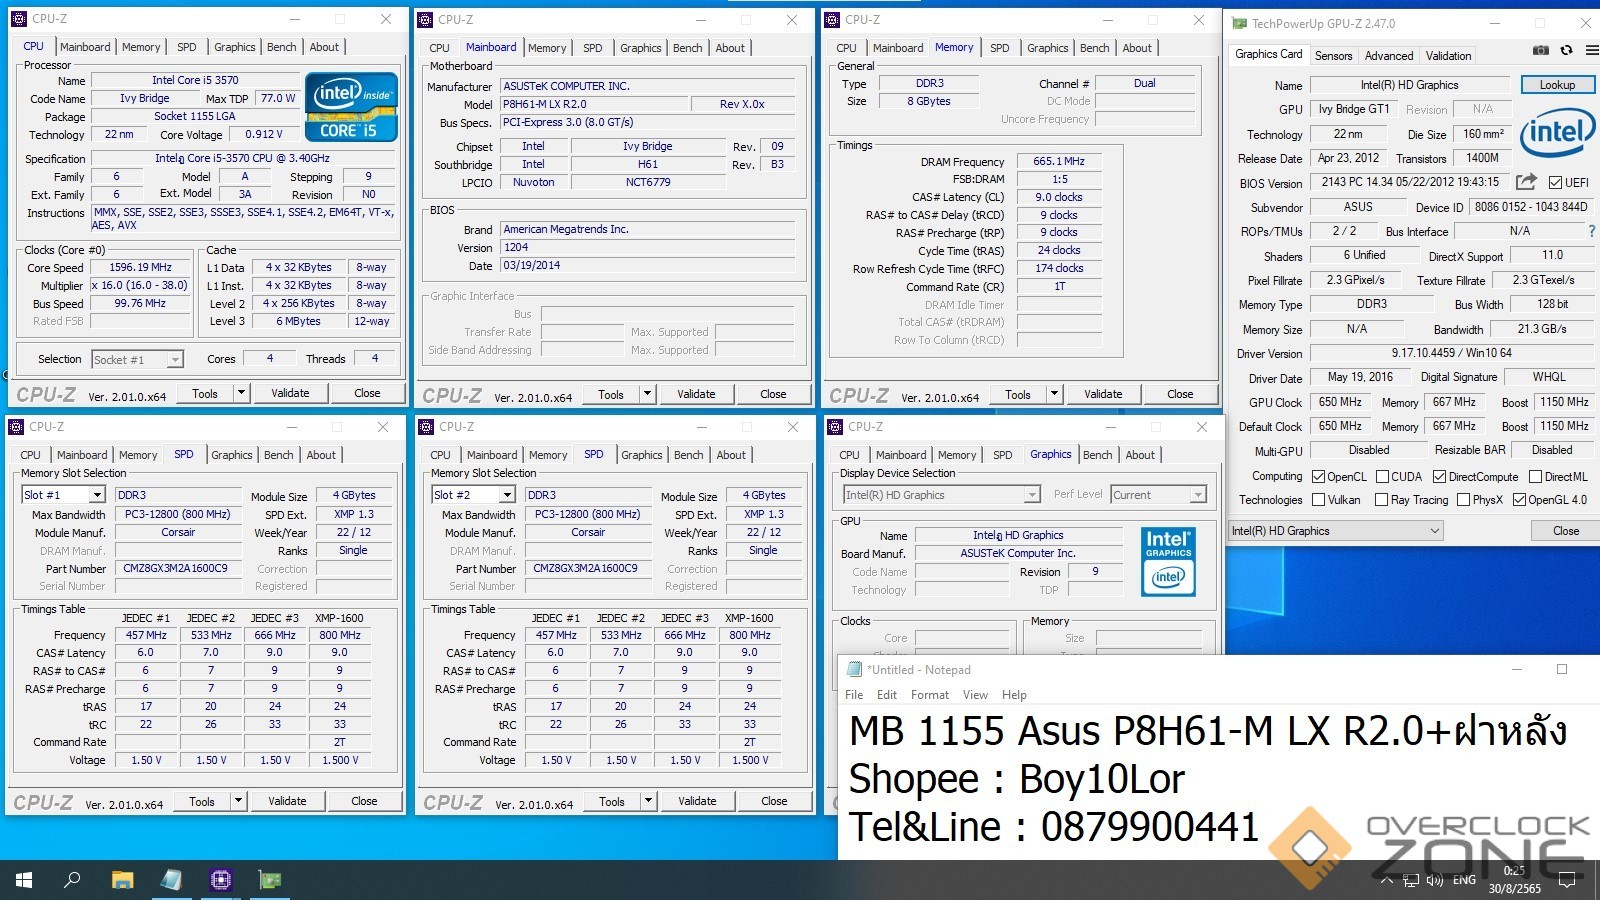Enable the Vulkan checkbox
The height and width of the screenshot is (900, 1600).
[x=1318, y=500]
